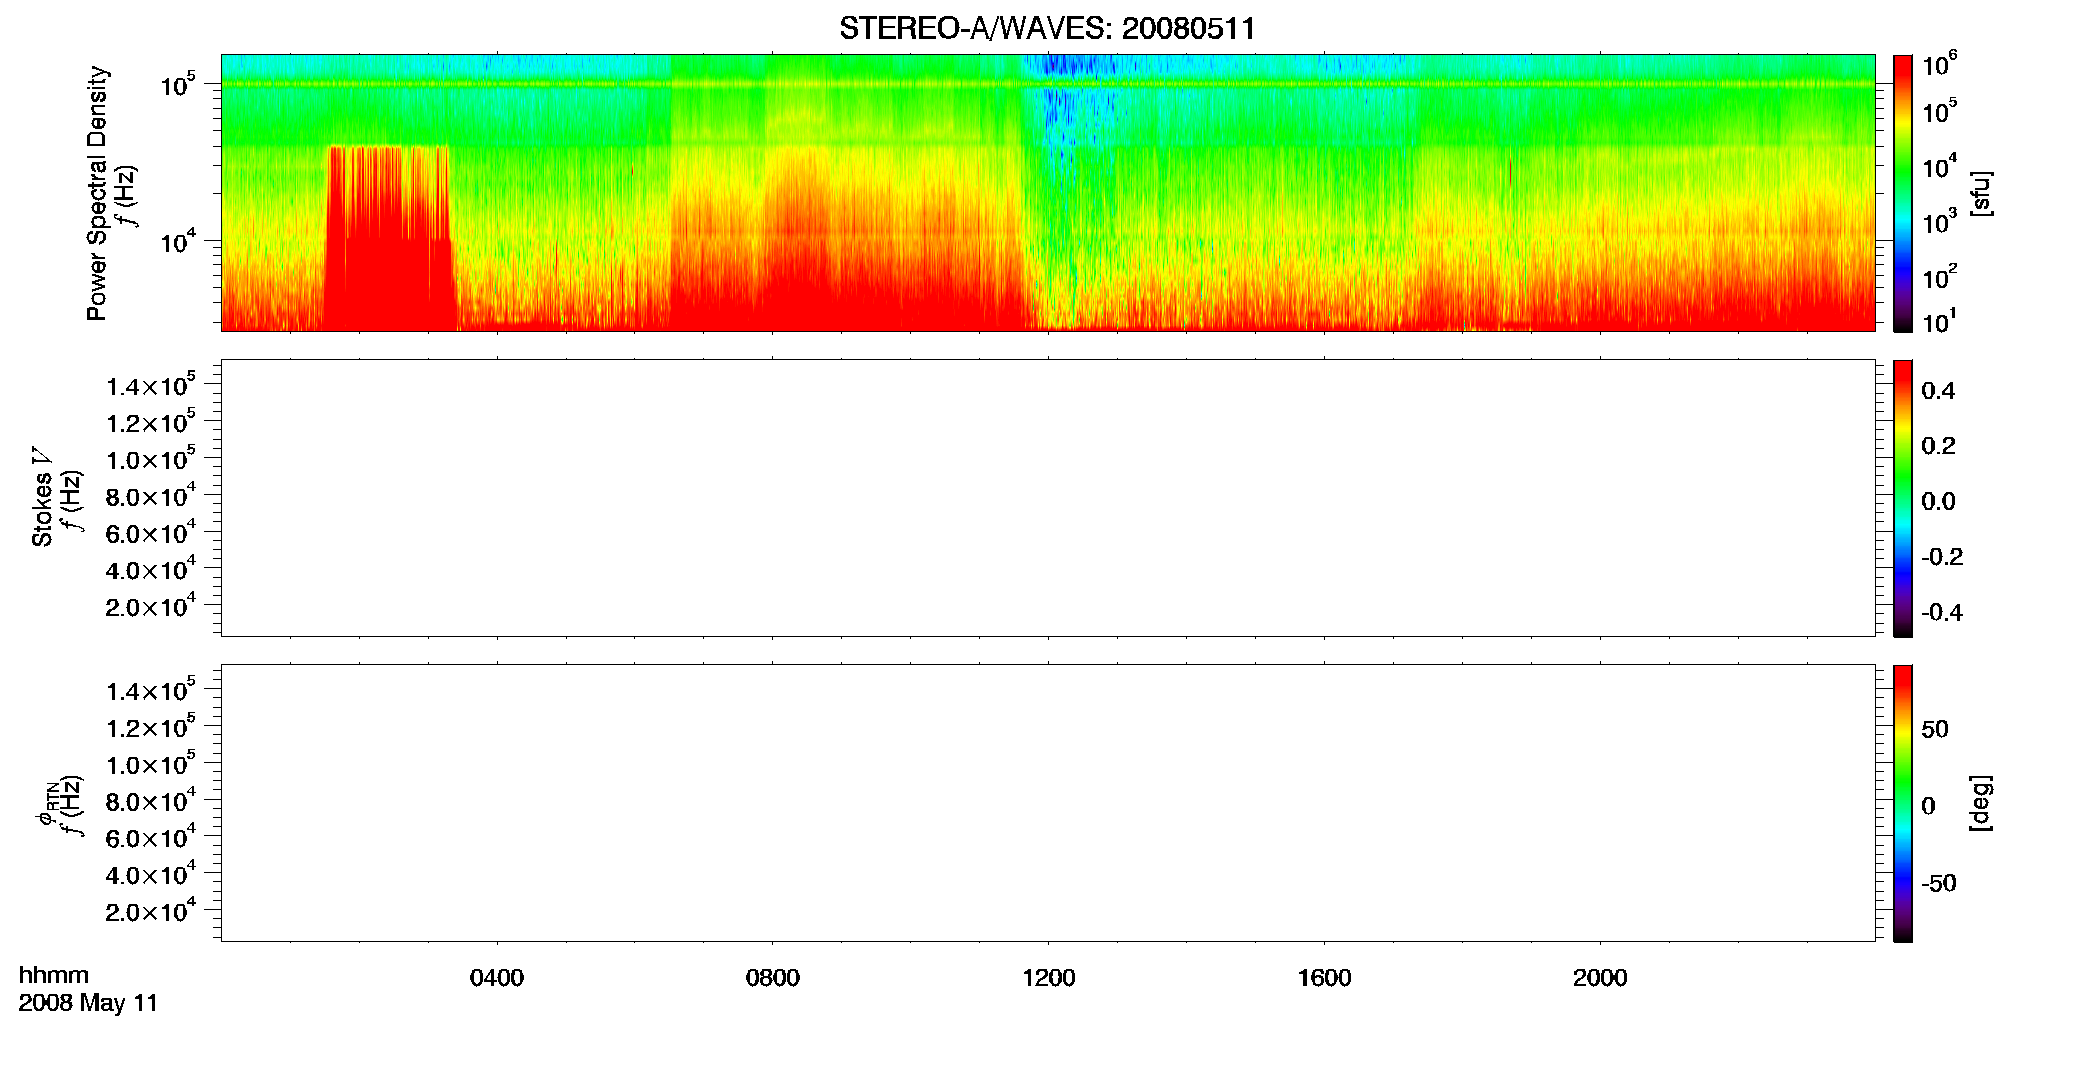
Task: Click the hhmm time axis label
Action: pyautogui.click(x=54, y=975)
